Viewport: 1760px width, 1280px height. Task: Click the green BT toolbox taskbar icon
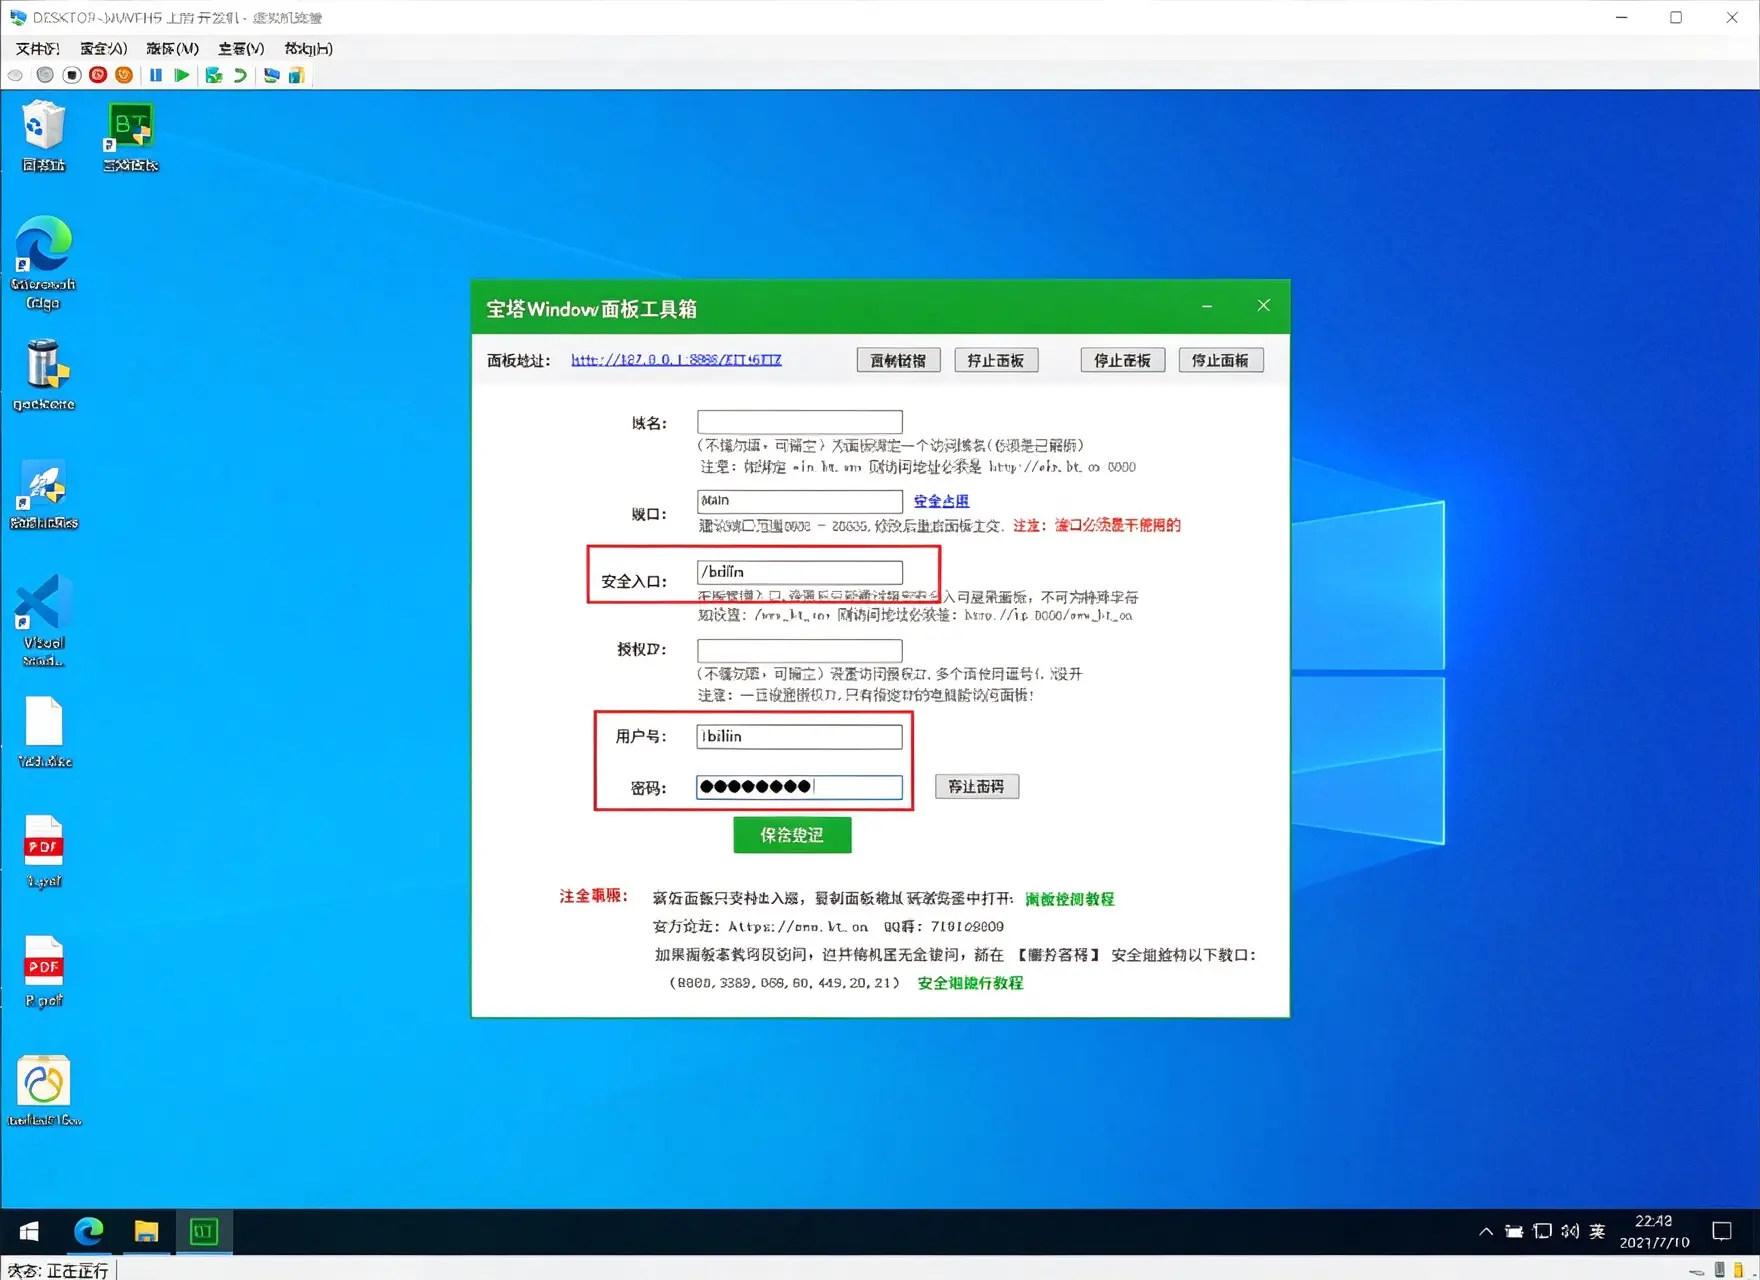tap(204, 1231)
